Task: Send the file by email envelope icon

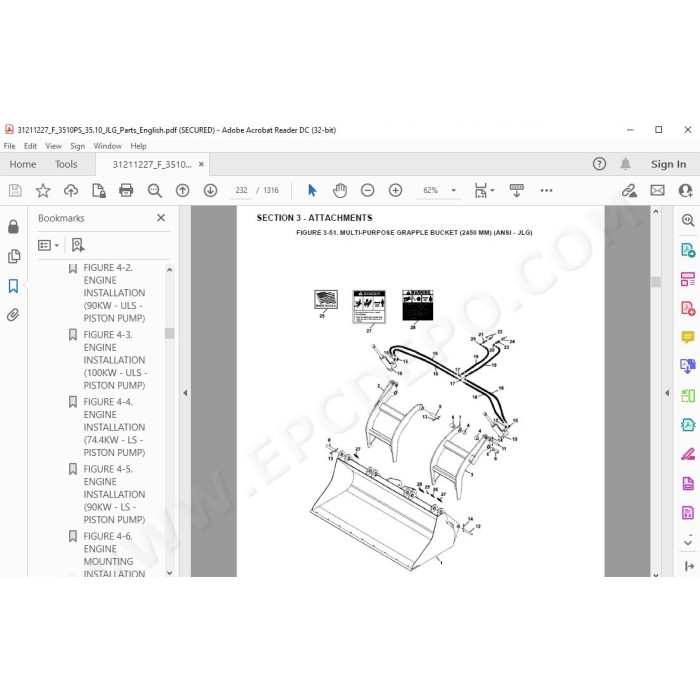Action: click(657, 191)
